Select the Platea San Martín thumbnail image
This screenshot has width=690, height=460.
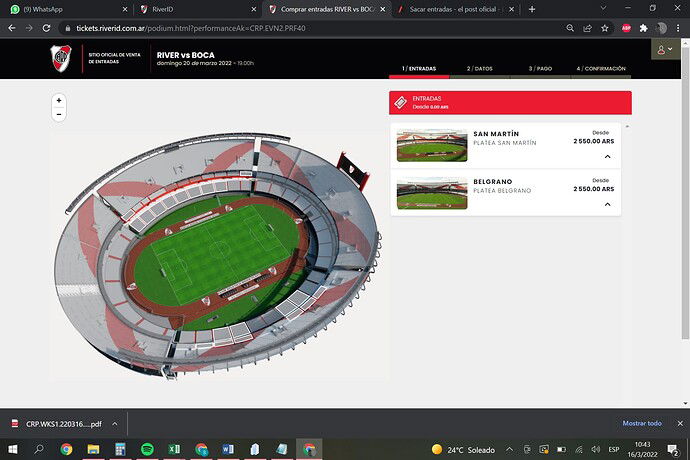tap(431, 145)
